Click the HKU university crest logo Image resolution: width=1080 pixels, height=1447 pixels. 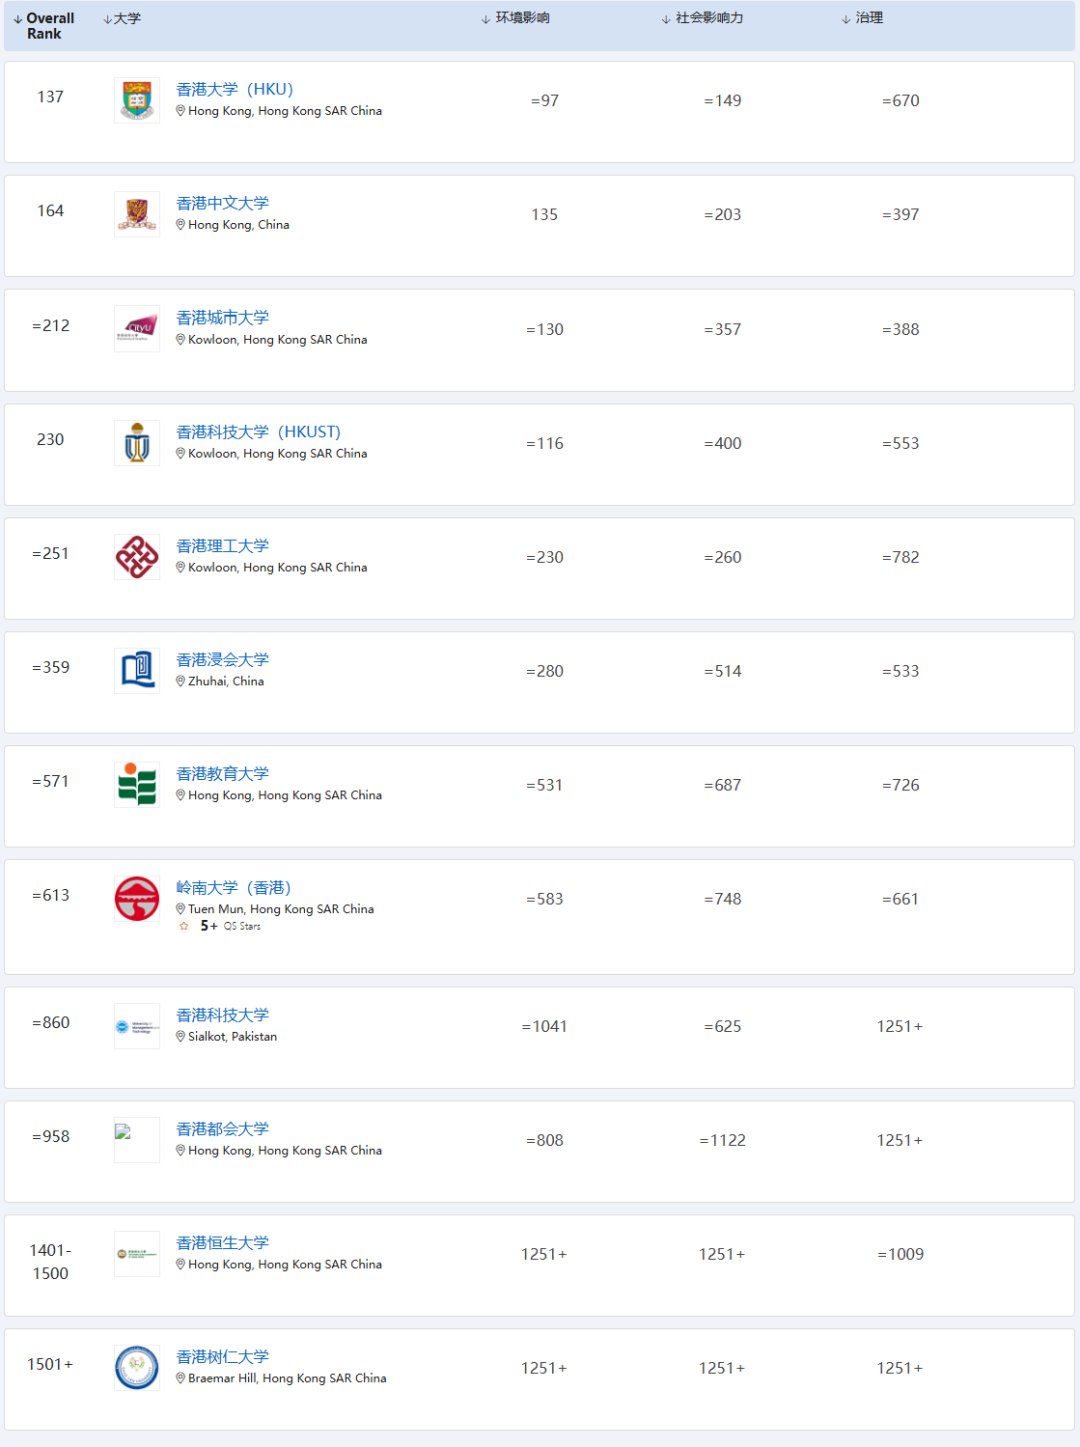point(137,101)
